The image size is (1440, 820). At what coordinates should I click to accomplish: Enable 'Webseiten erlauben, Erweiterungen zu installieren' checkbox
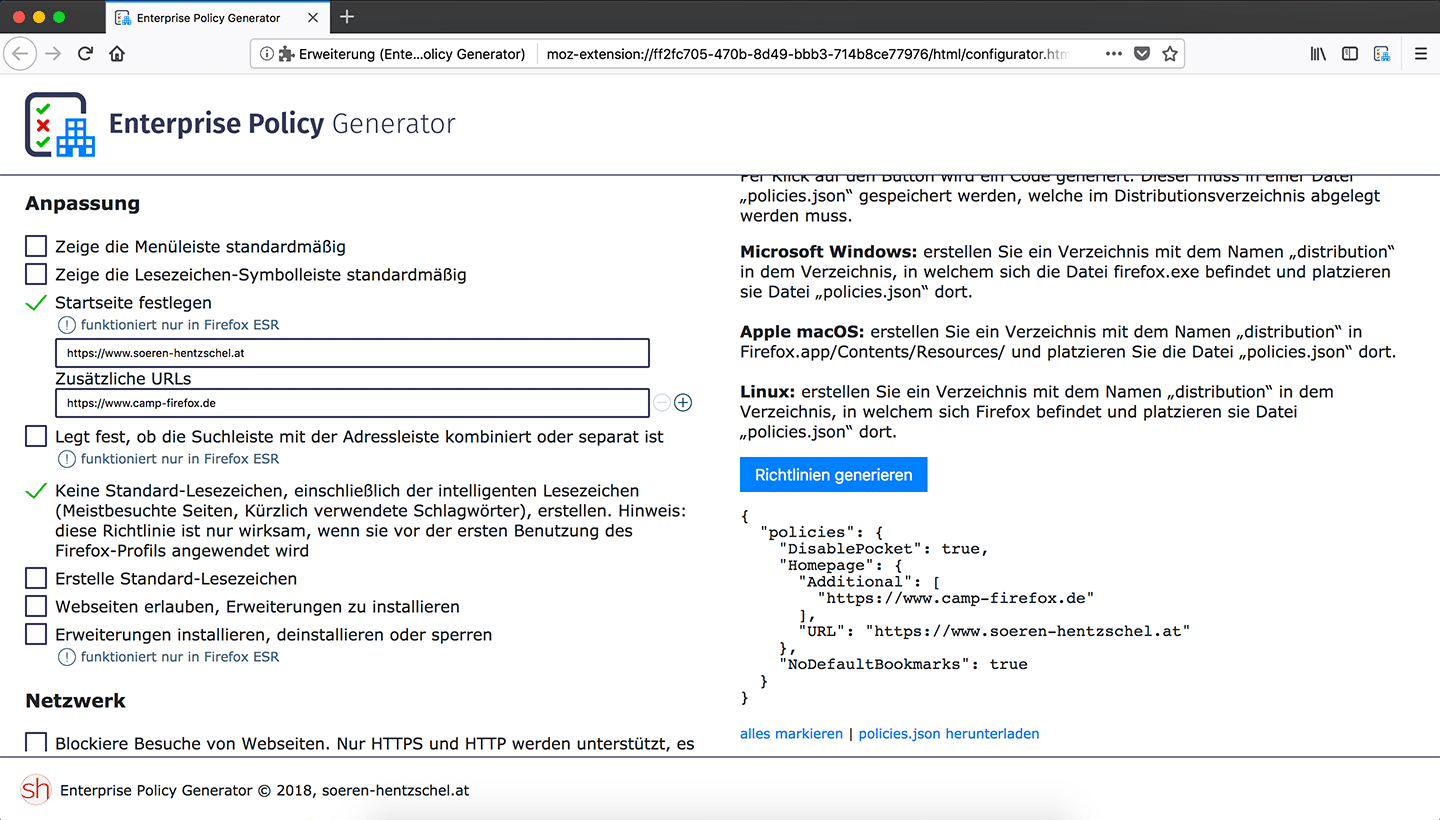[x=36, y=606]
